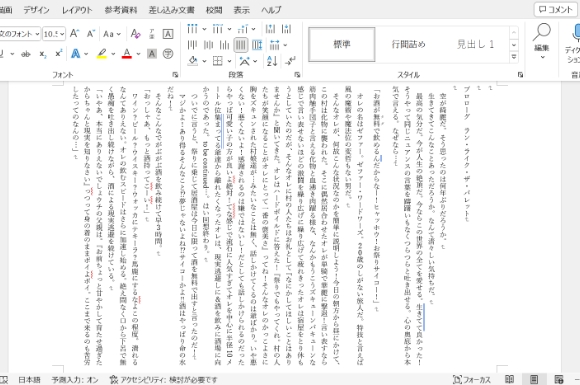Open enclosed characters tool
This screenshot has height=385, width=580.
[x=168, y=54]
